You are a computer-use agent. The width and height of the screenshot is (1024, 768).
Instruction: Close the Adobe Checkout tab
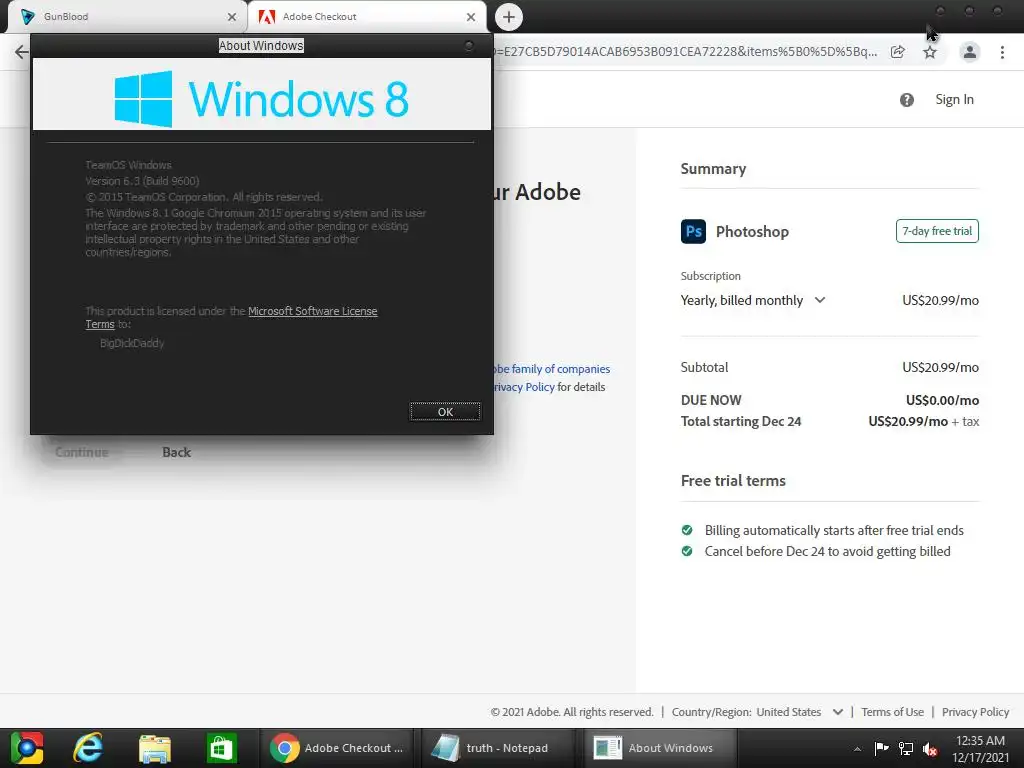pyautogui.click(x=471, y=17)
